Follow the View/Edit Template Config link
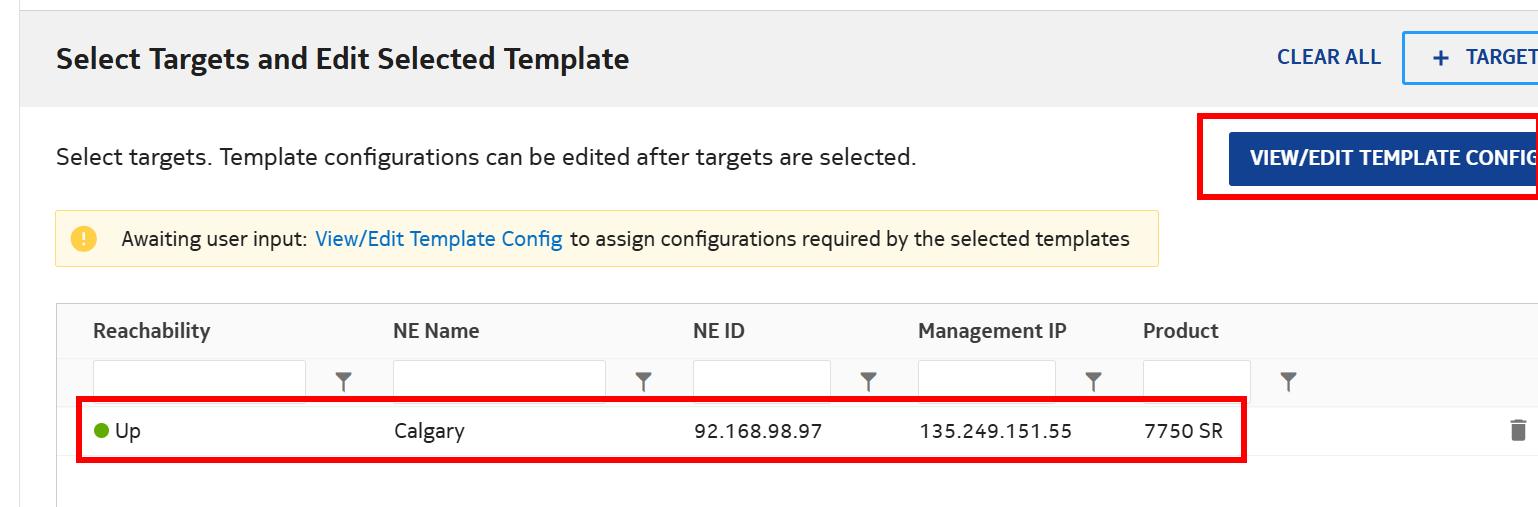 (x=438, y=239)
